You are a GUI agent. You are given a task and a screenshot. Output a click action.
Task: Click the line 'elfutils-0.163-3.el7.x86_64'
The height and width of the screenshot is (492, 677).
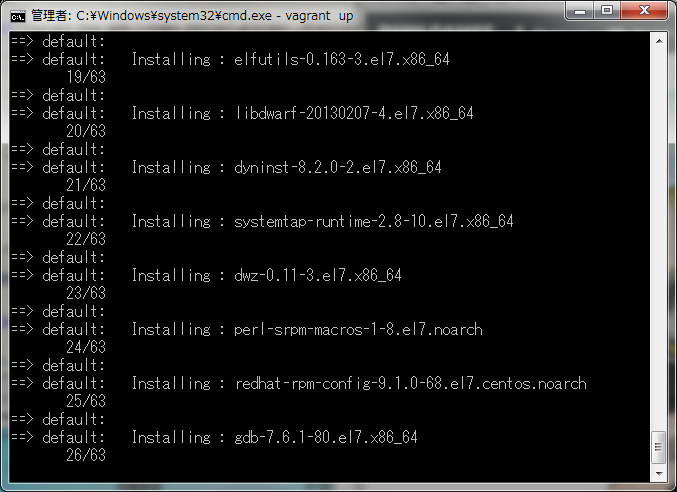(342, 59)
